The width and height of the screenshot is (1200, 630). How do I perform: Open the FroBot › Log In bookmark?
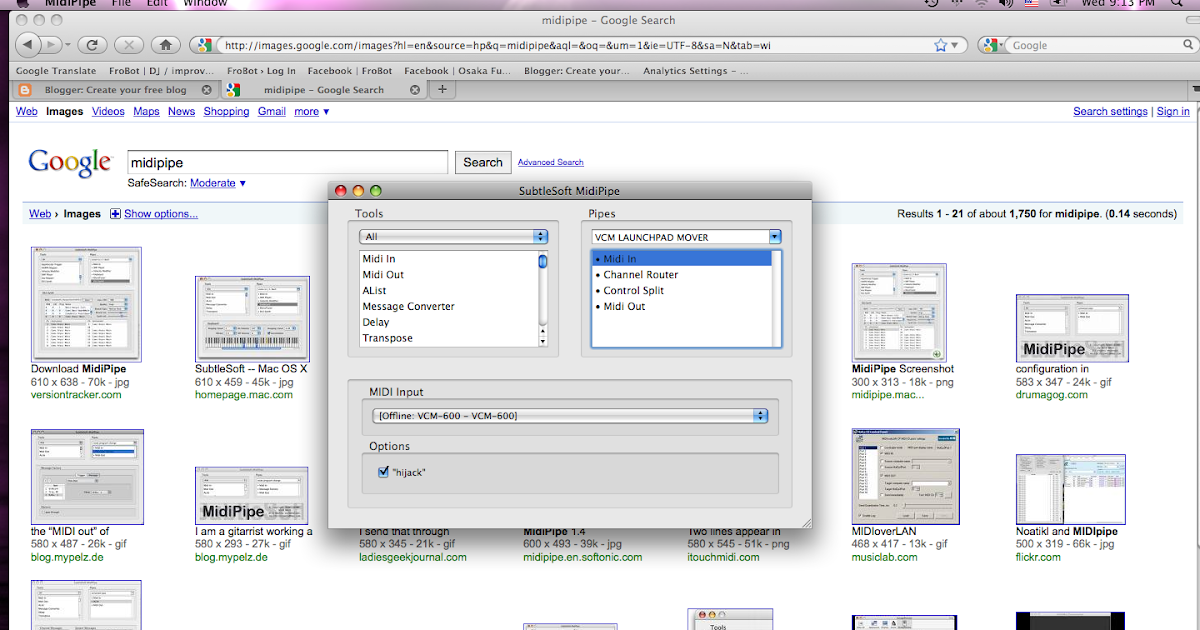[x=261, y=71]
